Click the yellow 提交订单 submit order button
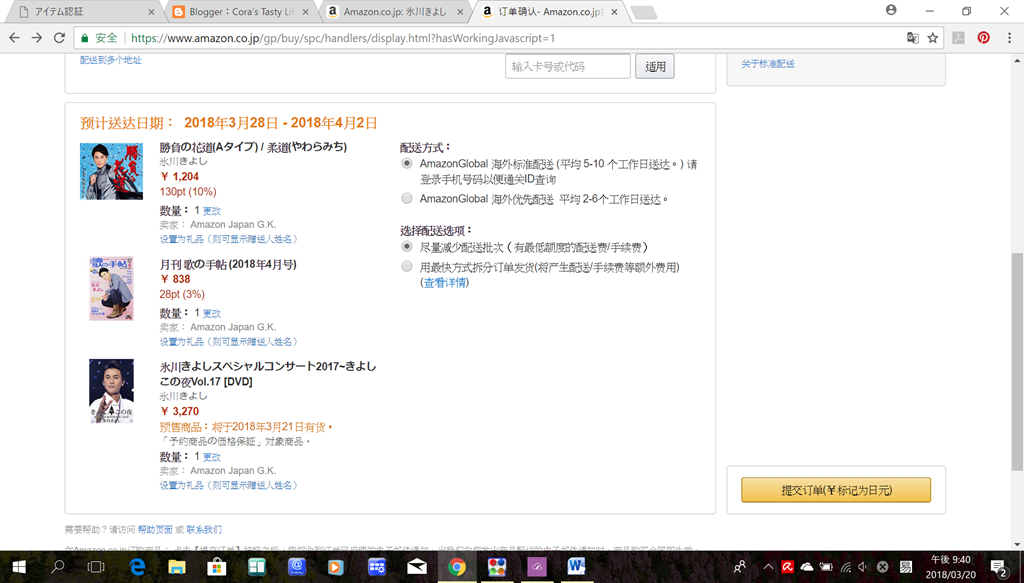This screenshot has height=583, width=1024. [x=836, y=490]
